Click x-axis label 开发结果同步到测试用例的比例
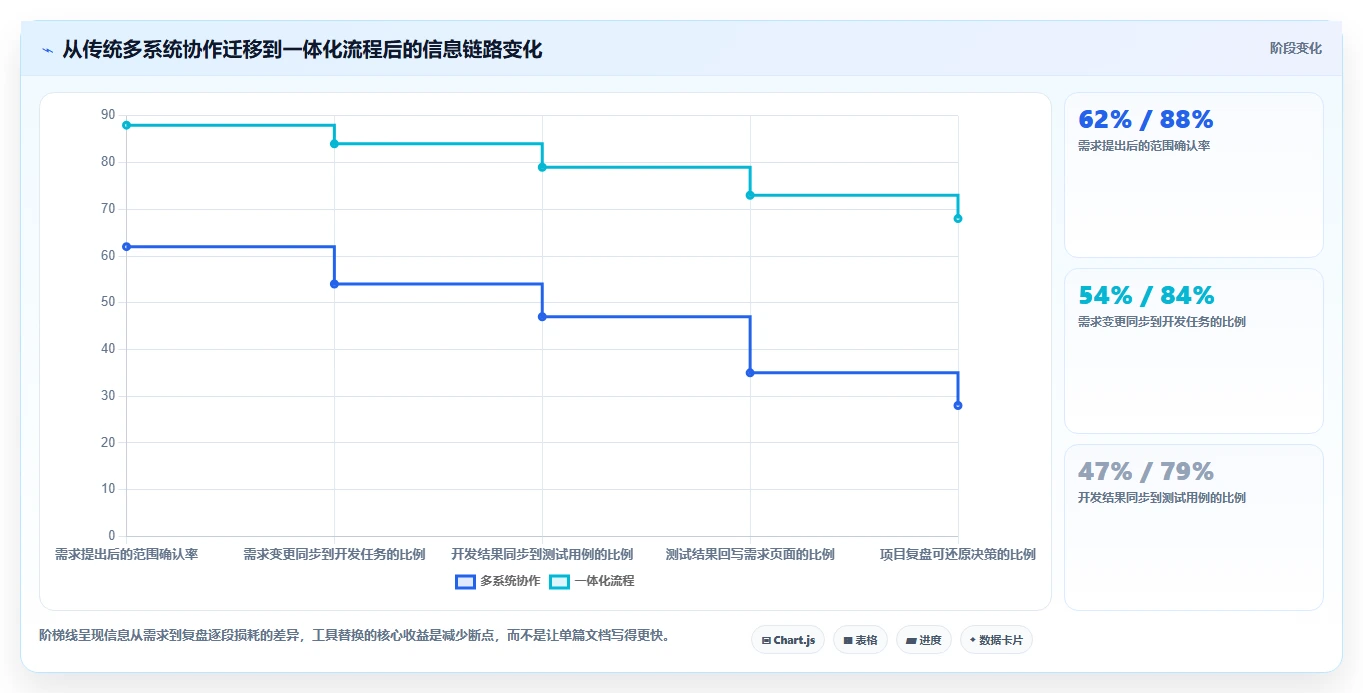 pyautogui.click(x=542, y=554)
